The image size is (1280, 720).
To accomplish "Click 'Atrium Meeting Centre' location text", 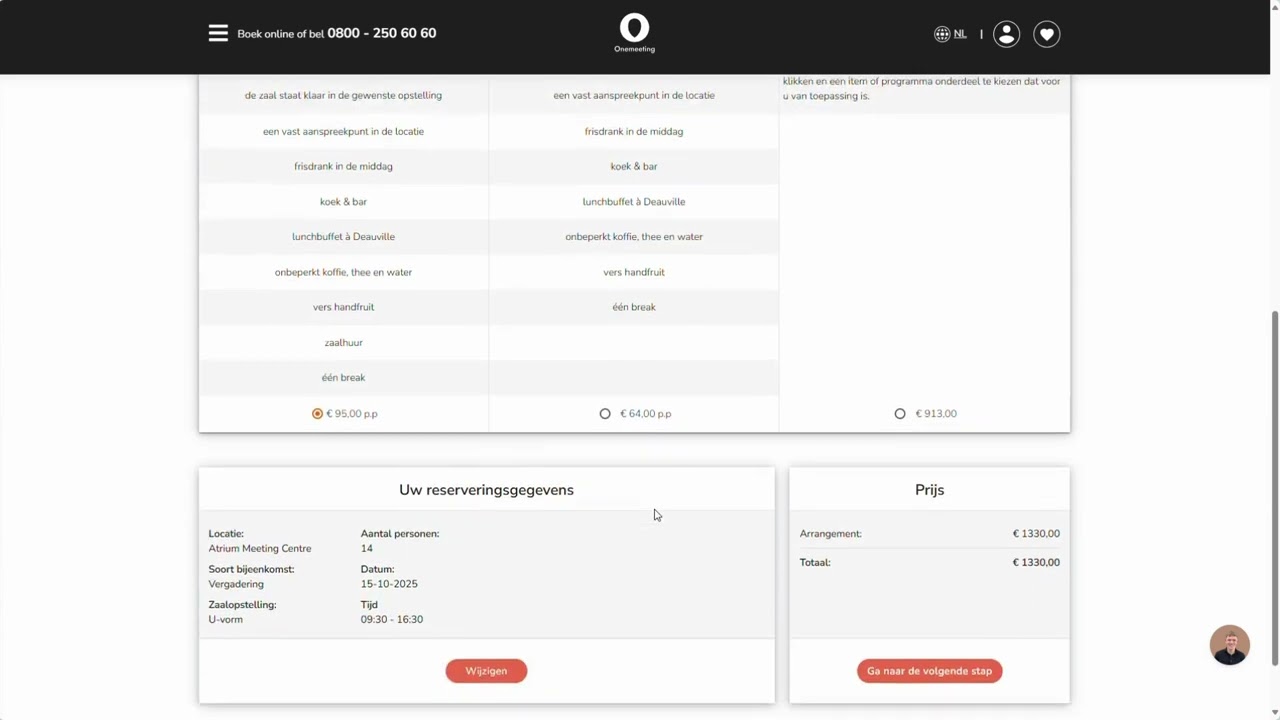I will pos(260,548).
